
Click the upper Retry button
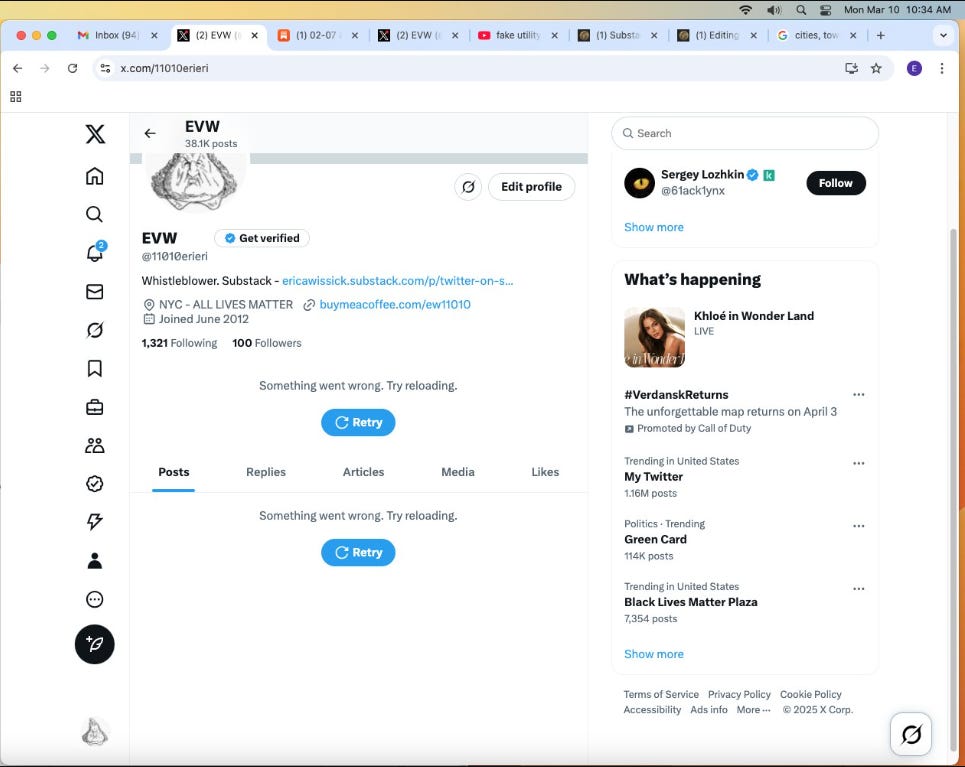[x=358, y=422]
